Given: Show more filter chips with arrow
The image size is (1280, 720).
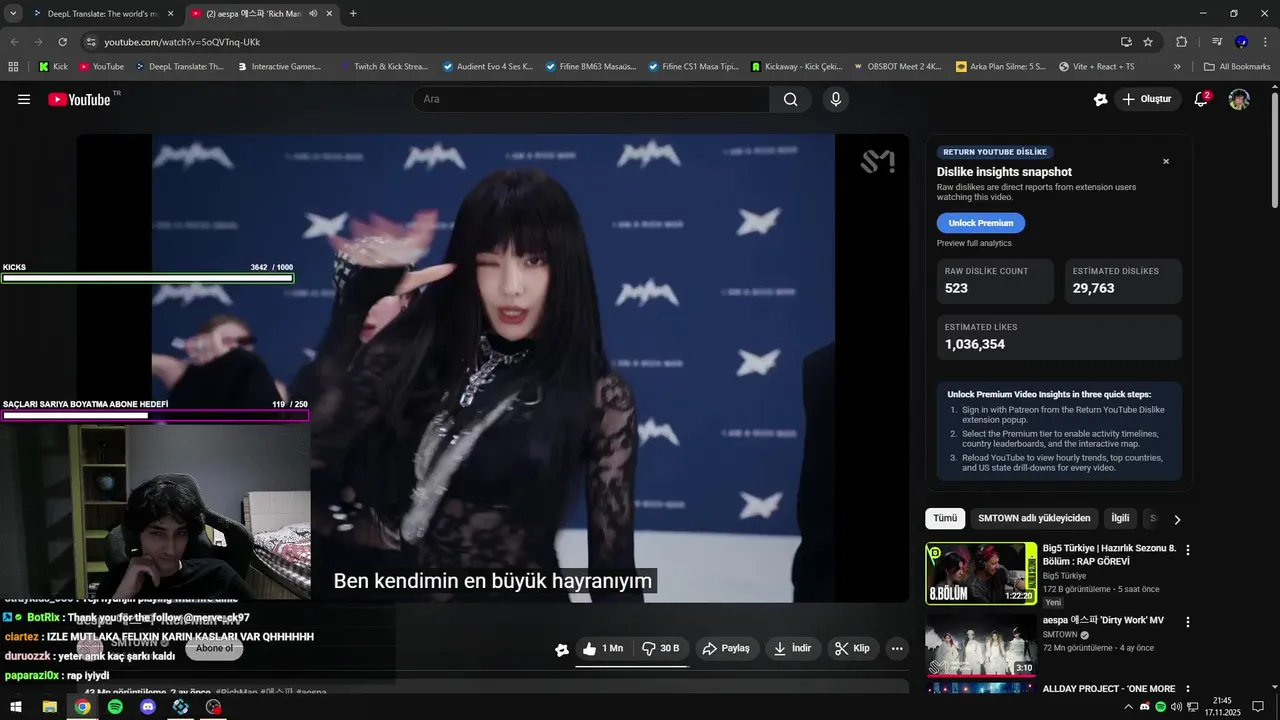Looking at the screenshot, I should 1177,519.
